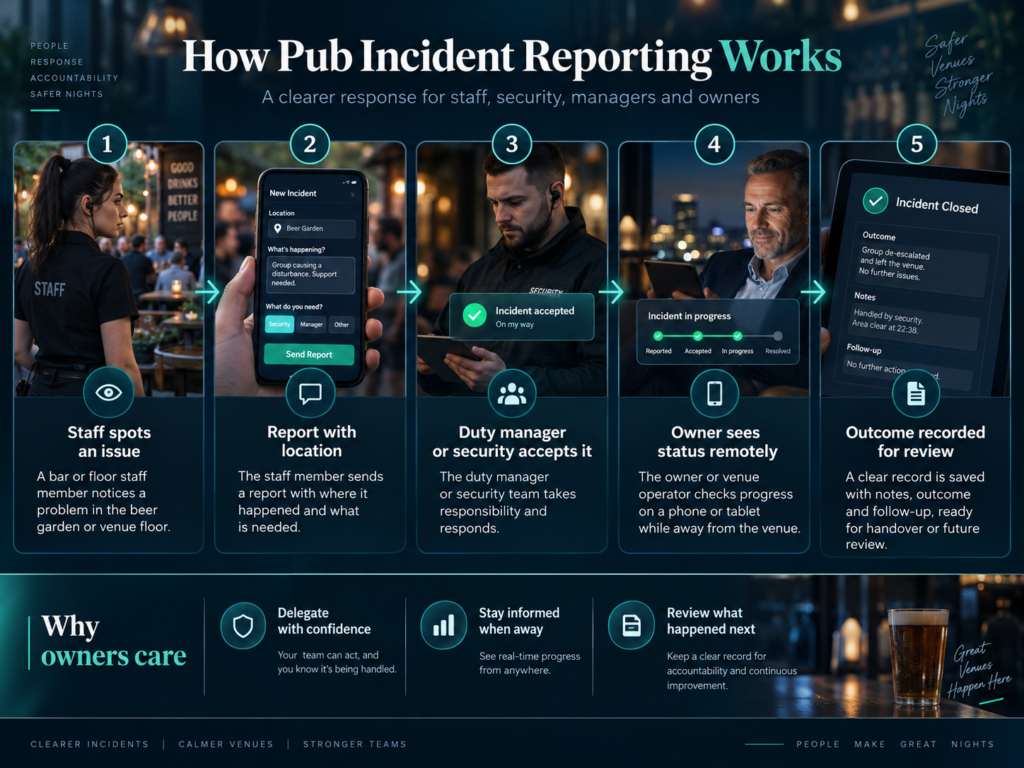This screenshot has height=768, width=1024.
Task: Click the green checkmark in Incident accepted card
Action: (475, 315)
